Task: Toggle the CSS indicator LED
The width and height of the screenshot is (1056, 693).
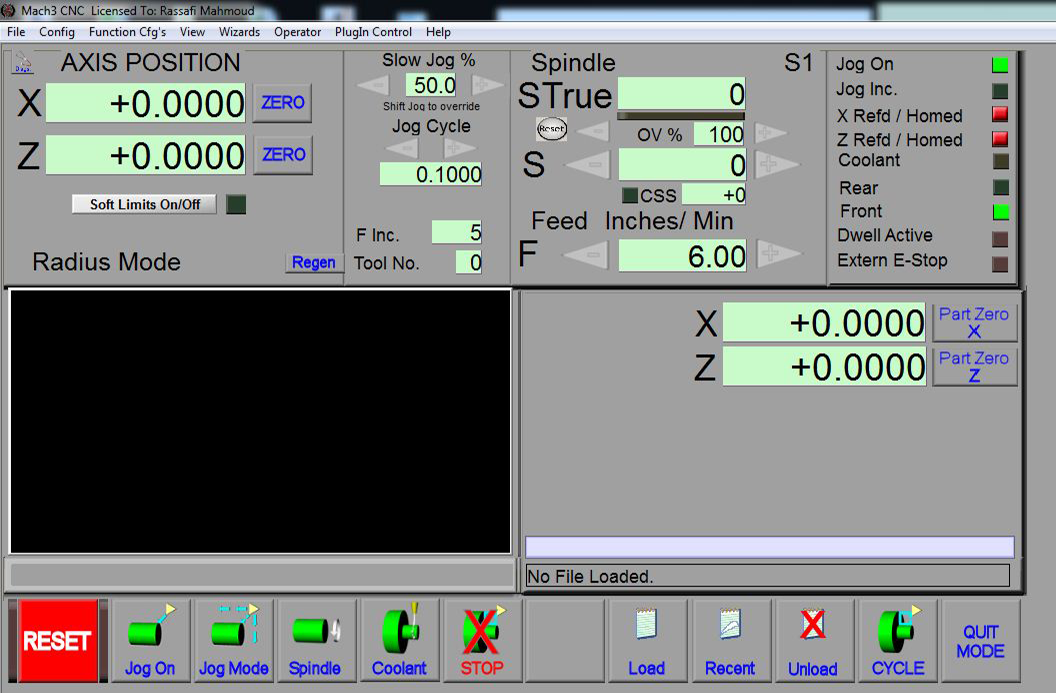Action: pyautogui.click(x=630, y=195)
